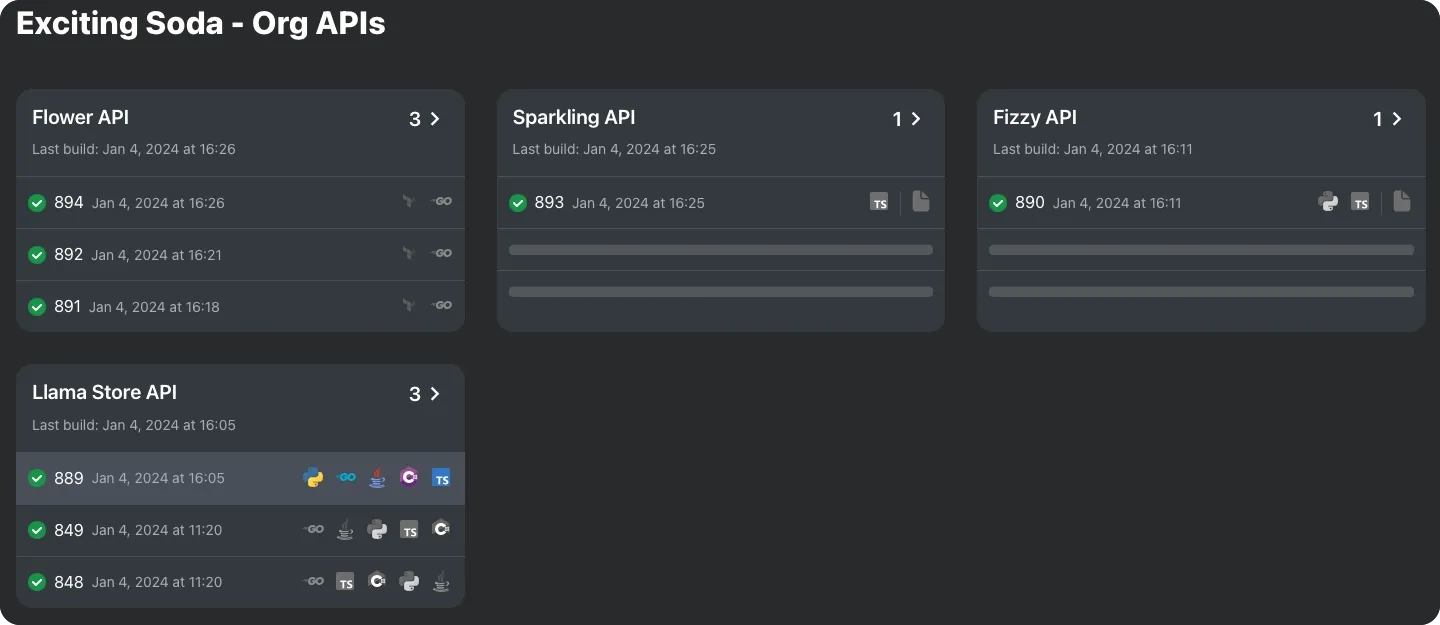Viewport: 1440px width, 625px height.
Task: Click the Go language icon on build 889
Action: pos(345,478)
